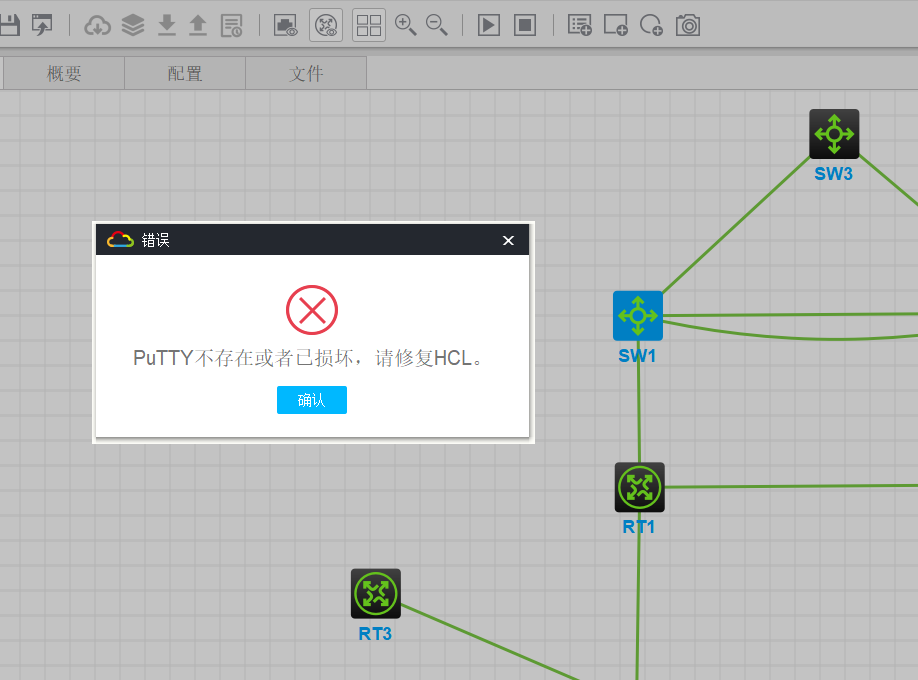Viewport: 918px width, 680px height.
Task: Click the PuTTY不存在或者已损坏 error message
Action: (309, 358)
